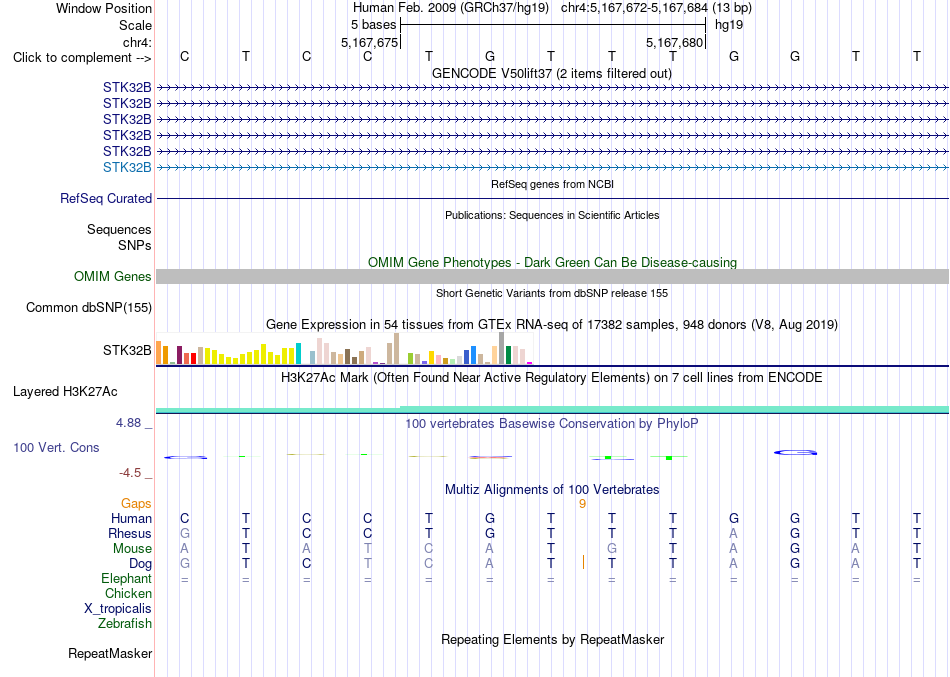Open the Layered H3K27Ac track label
The width and height of the screenshot is (950, 677).
pos(65,392)
